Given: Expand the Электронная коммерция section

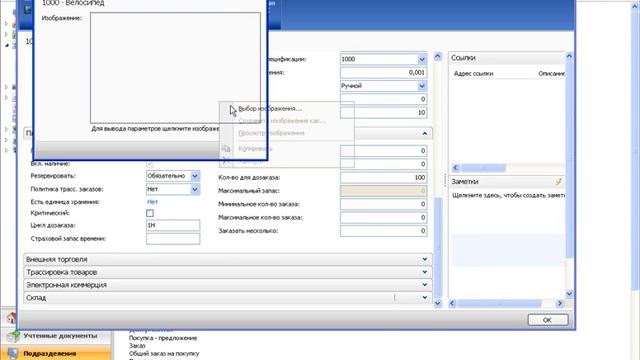Looking at the screenshot, I should coord(228,285).
